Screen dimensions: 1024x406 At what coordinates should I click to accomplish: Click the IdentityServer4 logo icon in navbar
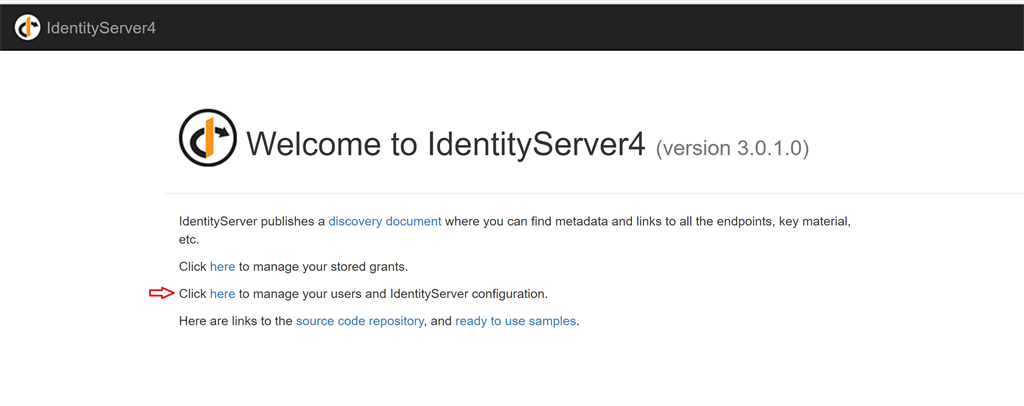pyautogui.click(x=27, y=27)
